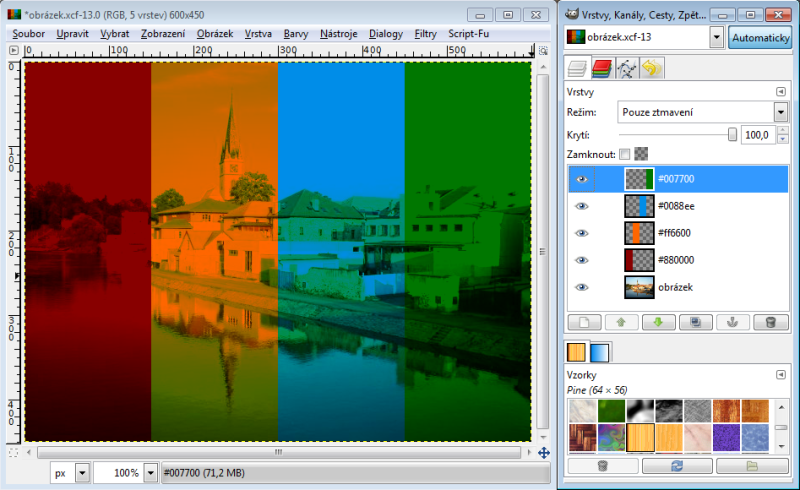Delete layer using the trash icon
The height and width of the screenshot is (490, 800).
coord(769,322)
